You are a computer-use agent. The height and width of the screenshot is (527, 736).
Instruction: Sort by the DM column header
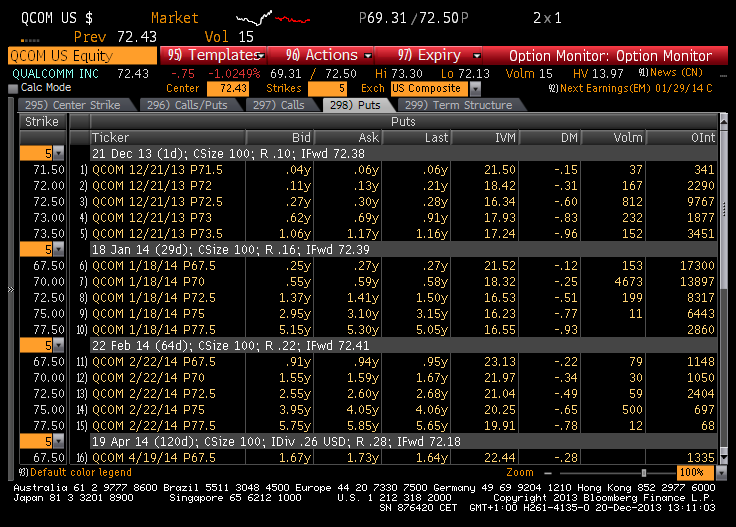pyautogui.click(x=550, y=137)
